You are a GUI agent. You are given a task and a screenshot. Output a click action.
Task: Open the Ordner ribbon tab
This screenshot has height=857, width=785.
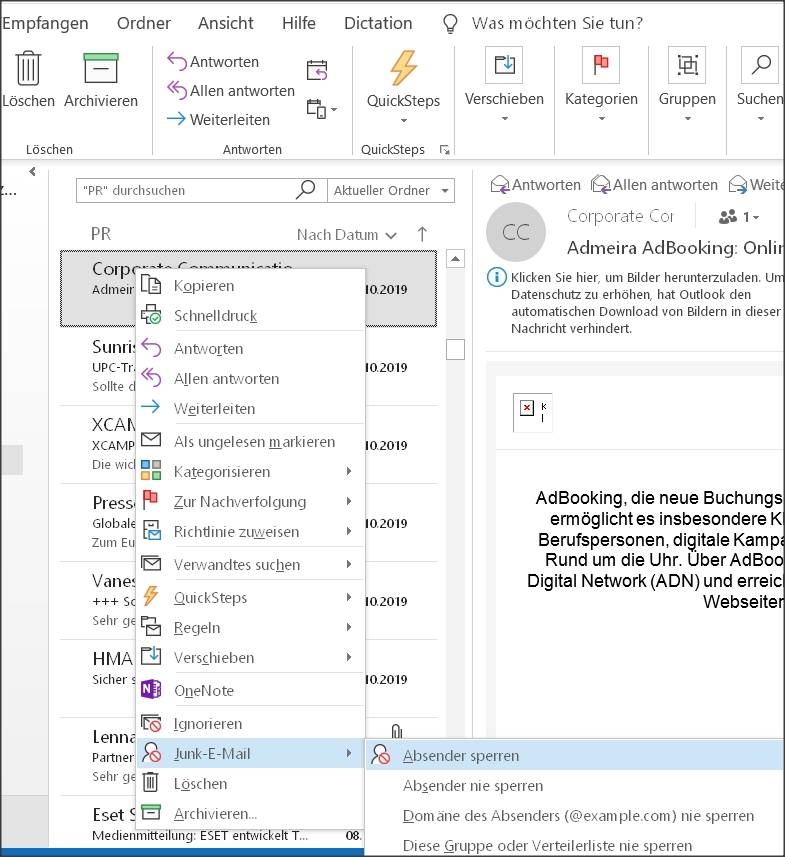click(x=144, y=23)
